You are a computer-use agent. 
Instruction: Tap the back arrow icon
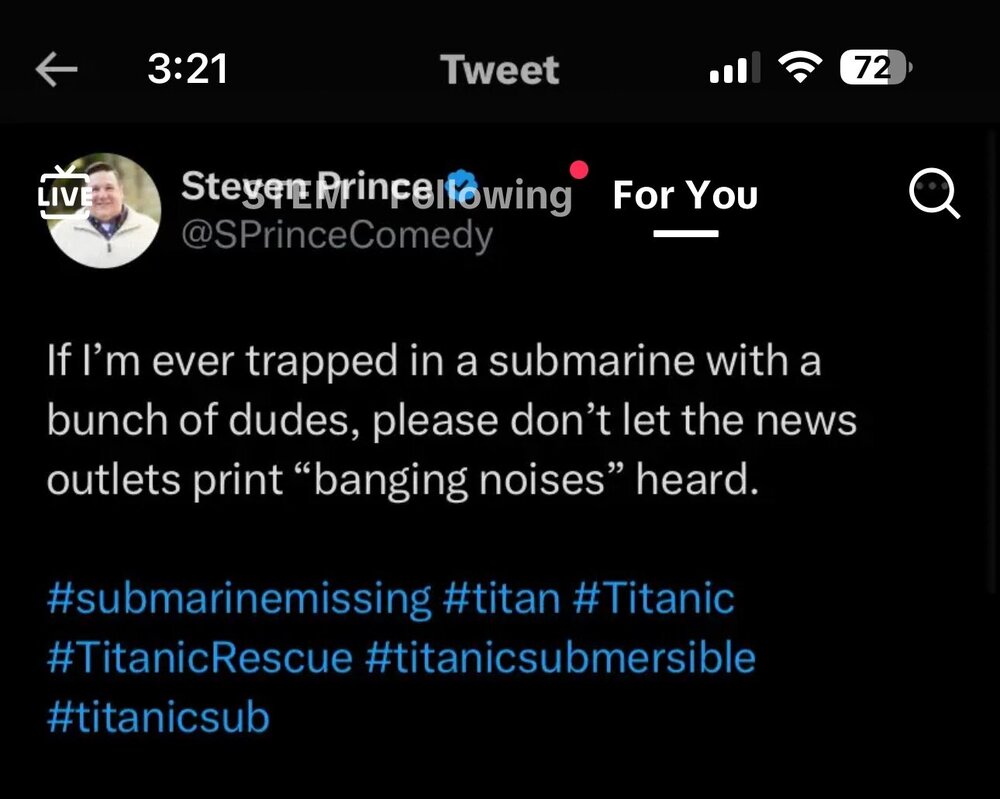57,69
